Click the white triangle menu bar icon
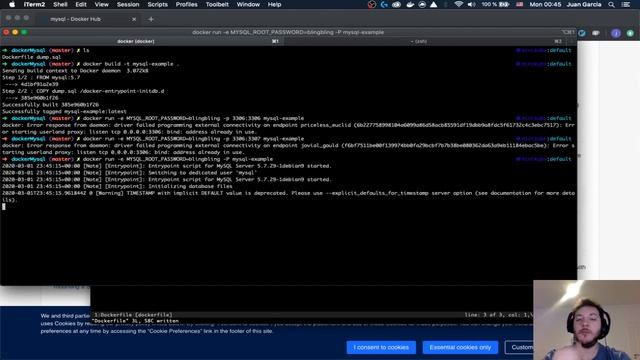Image resolution: width=640 pixels, height=360 pixels. (433, 4)
